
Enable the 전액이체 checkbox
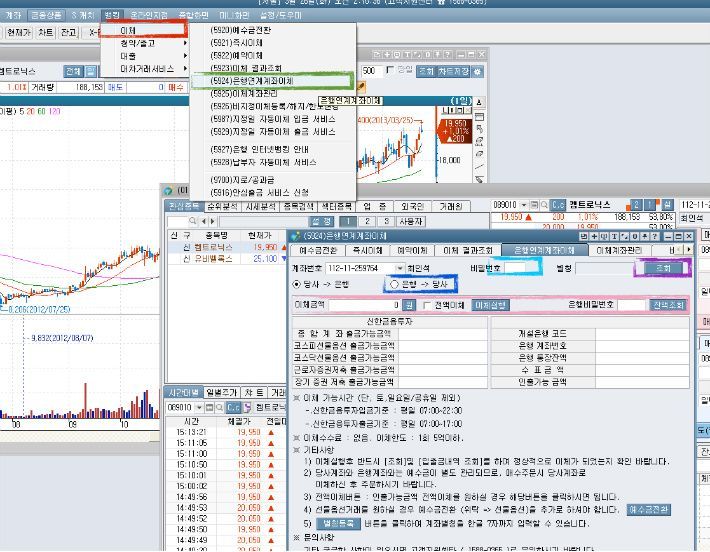pyautogui.click(x=427, y=305)
